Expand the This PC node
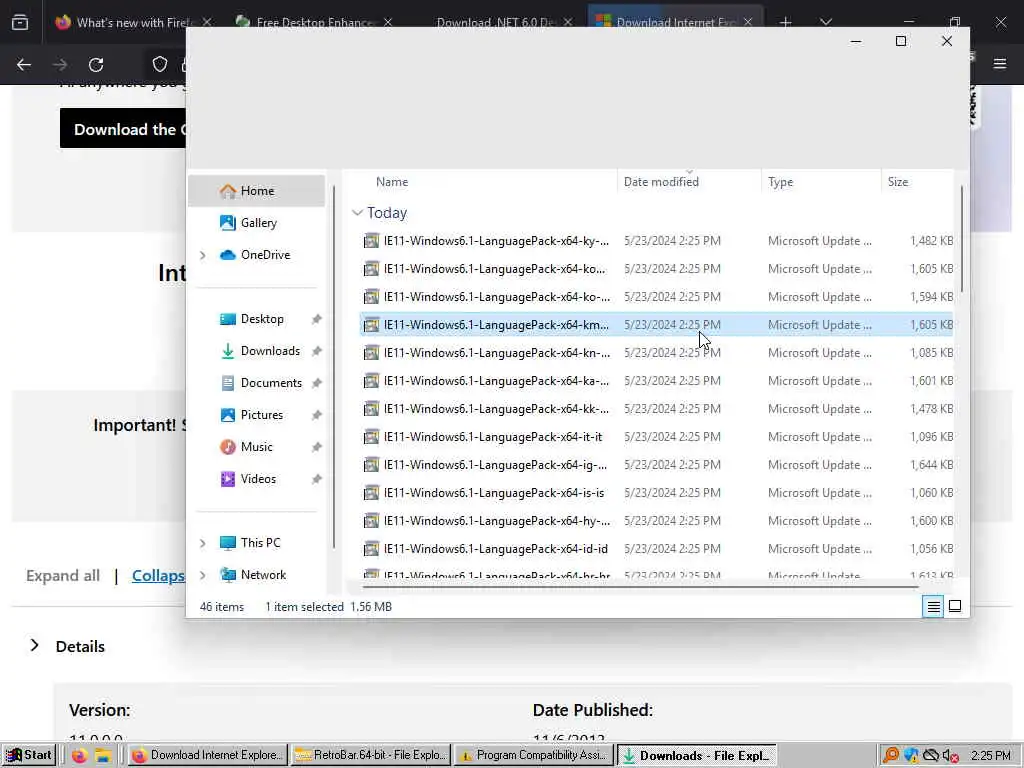 (202, 543)
